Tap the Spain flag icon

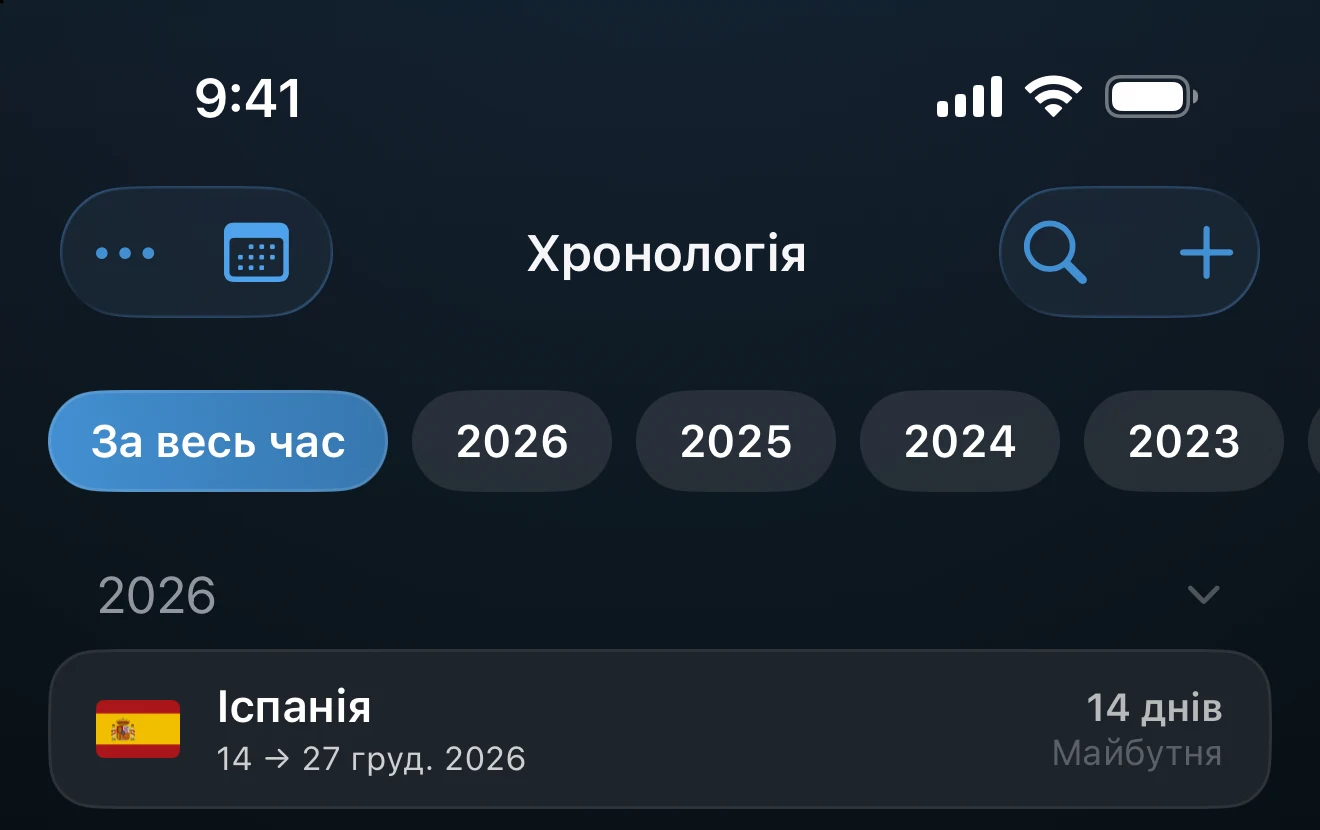pos(138,729)
